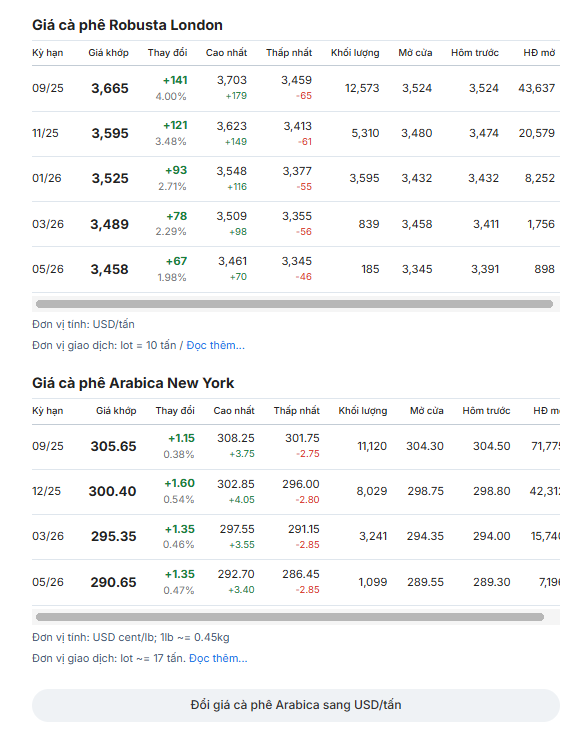Click Arabica volume 8,029
The image size is (585, 737).
(x=372, y=491)
